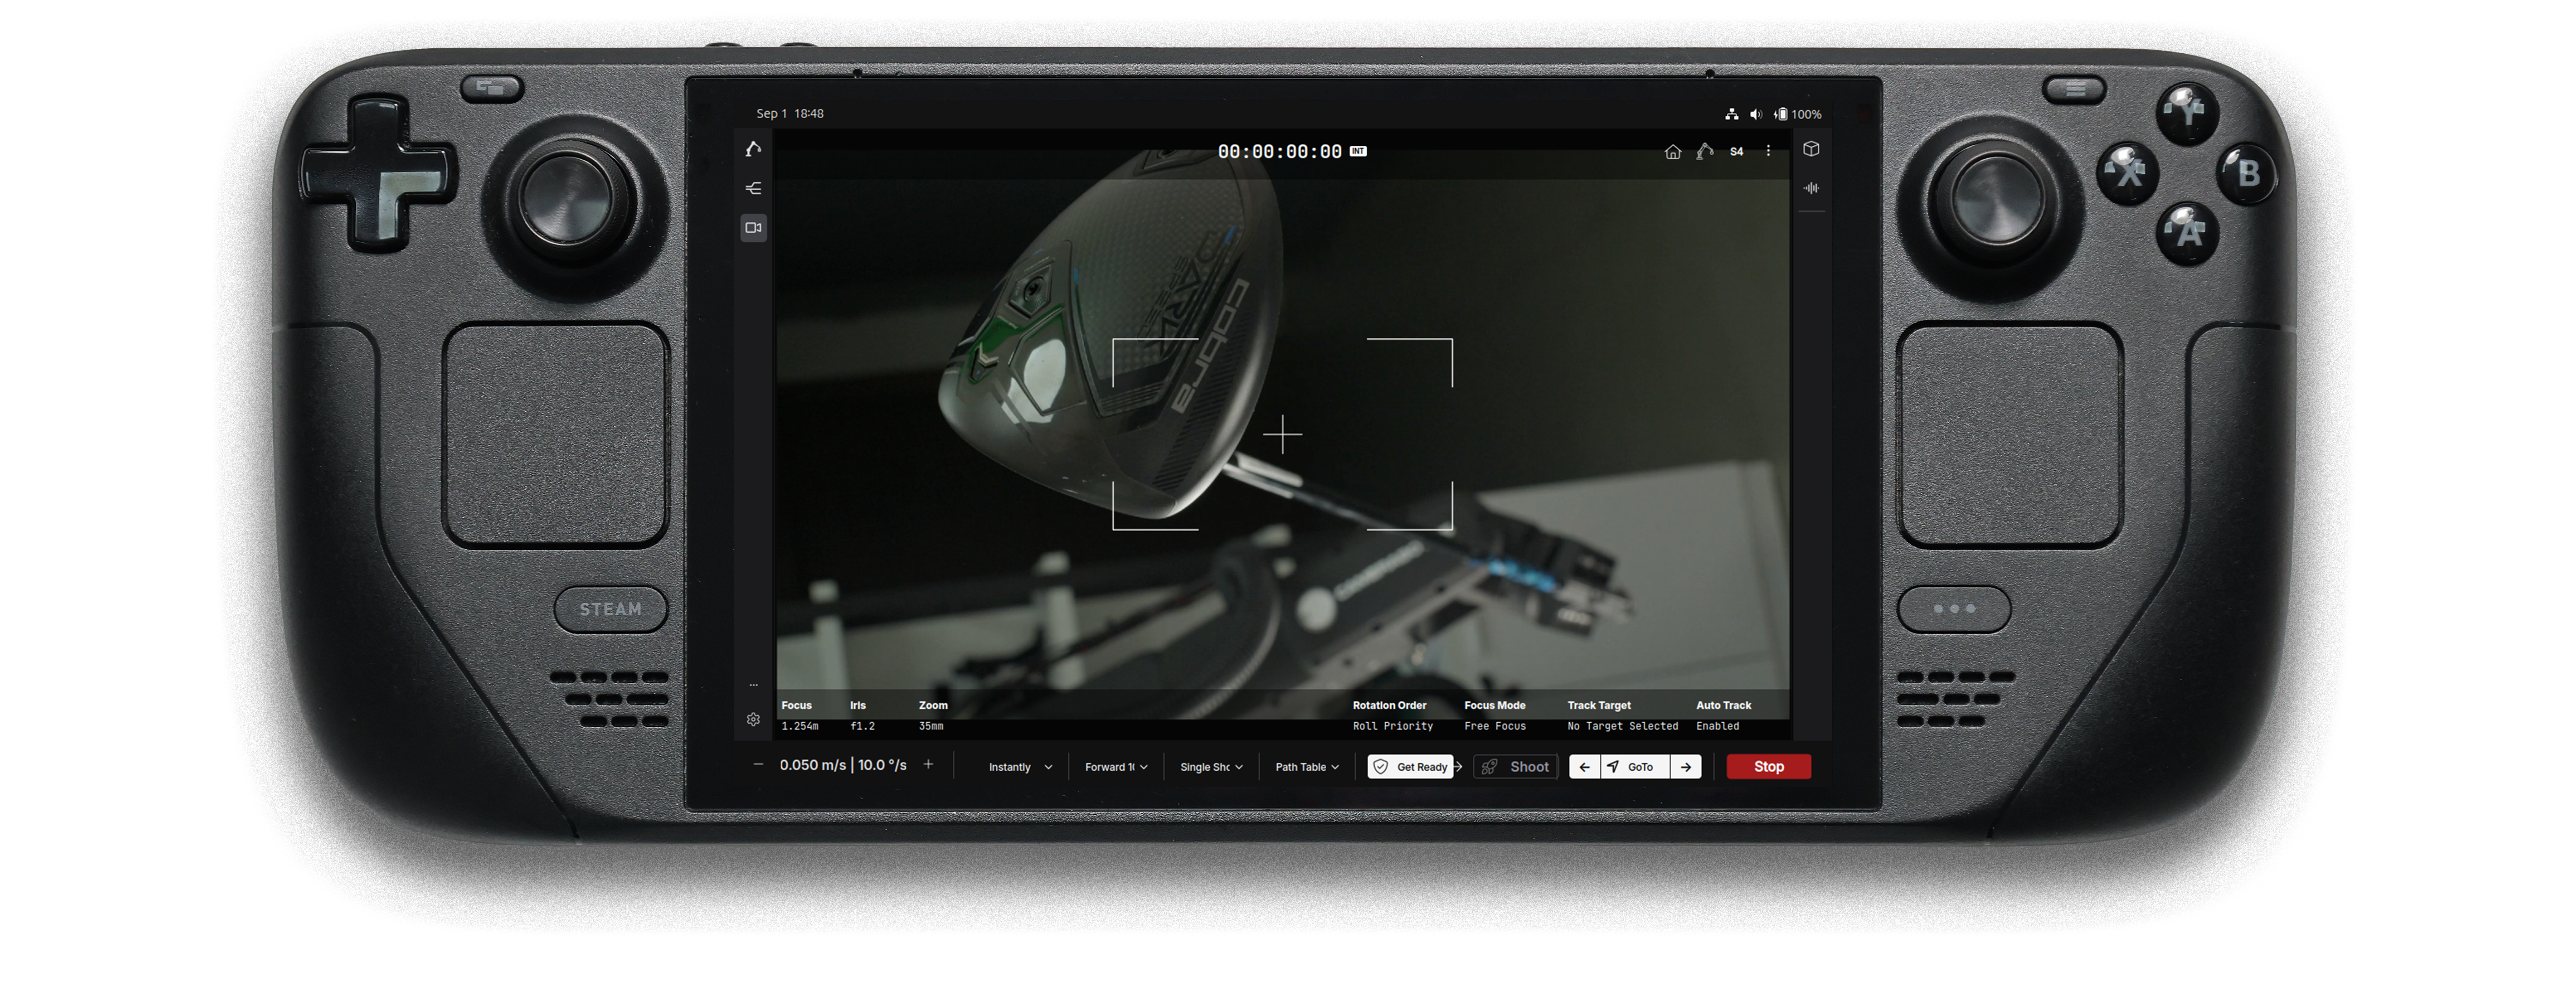Open settings gear in left sidebar
Screen dimensions: 2576x984
(x=753, y=719)
